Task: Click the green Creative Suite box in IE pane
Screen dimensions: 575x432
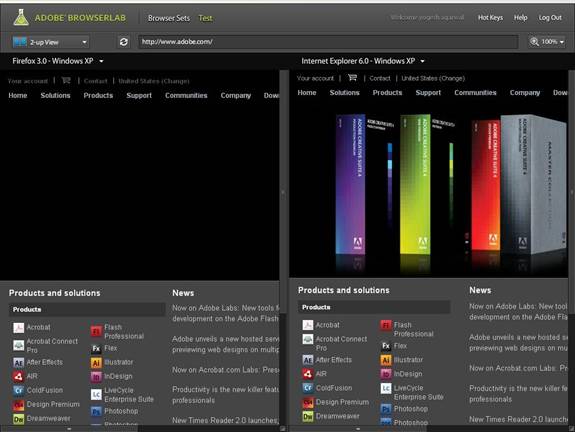Action: [x=415, y=185]
